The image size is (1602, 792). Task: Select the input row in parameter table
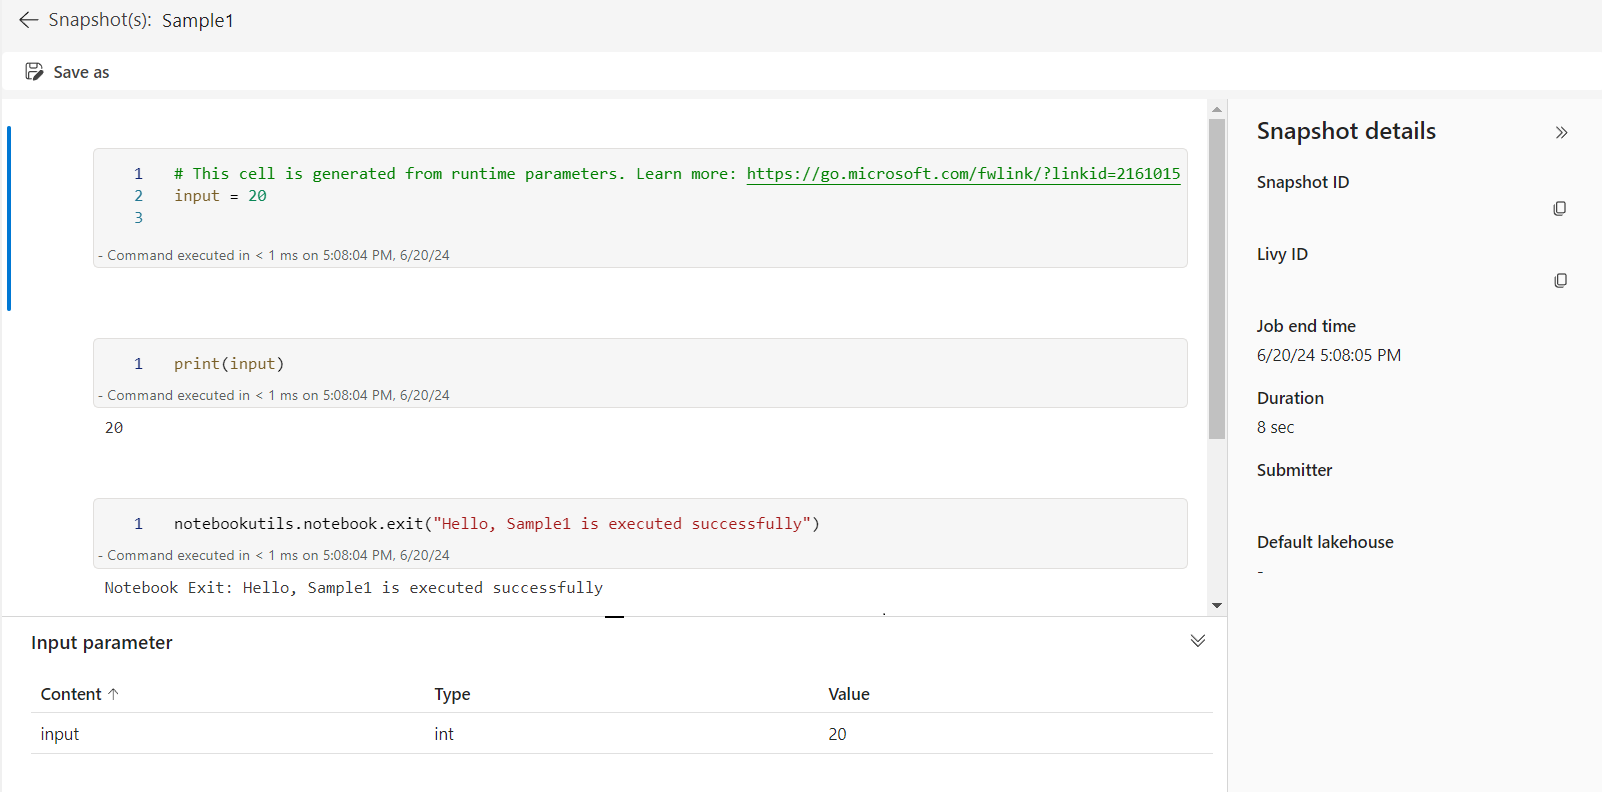tap(620, 734)
